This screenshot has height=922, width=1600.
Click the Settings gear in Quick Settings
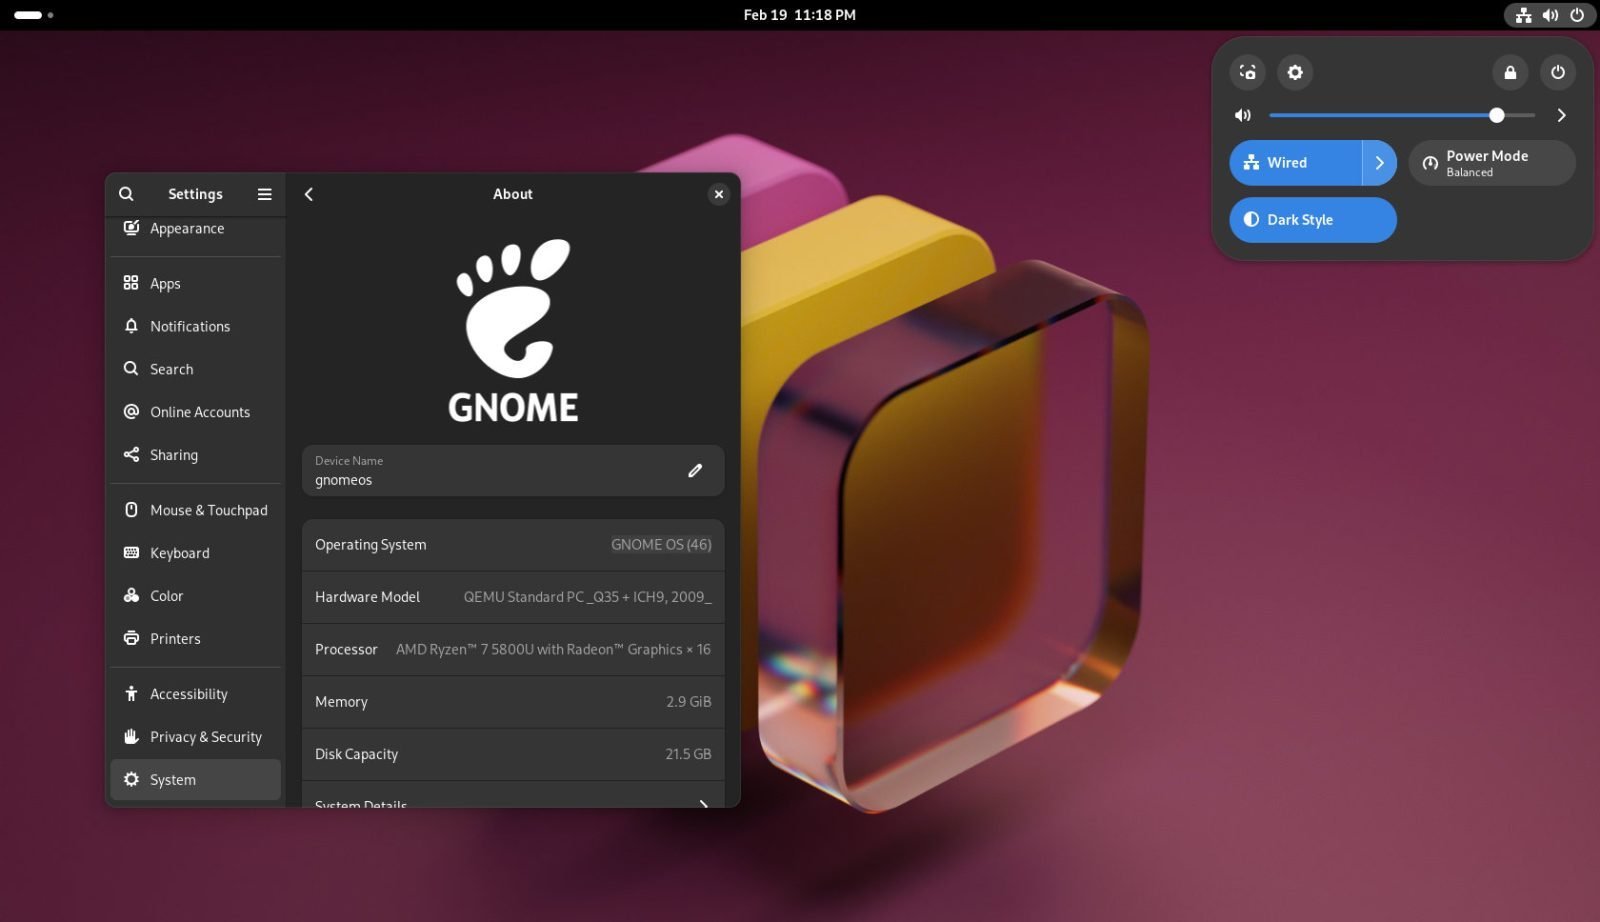click(x=1296, y=72)
